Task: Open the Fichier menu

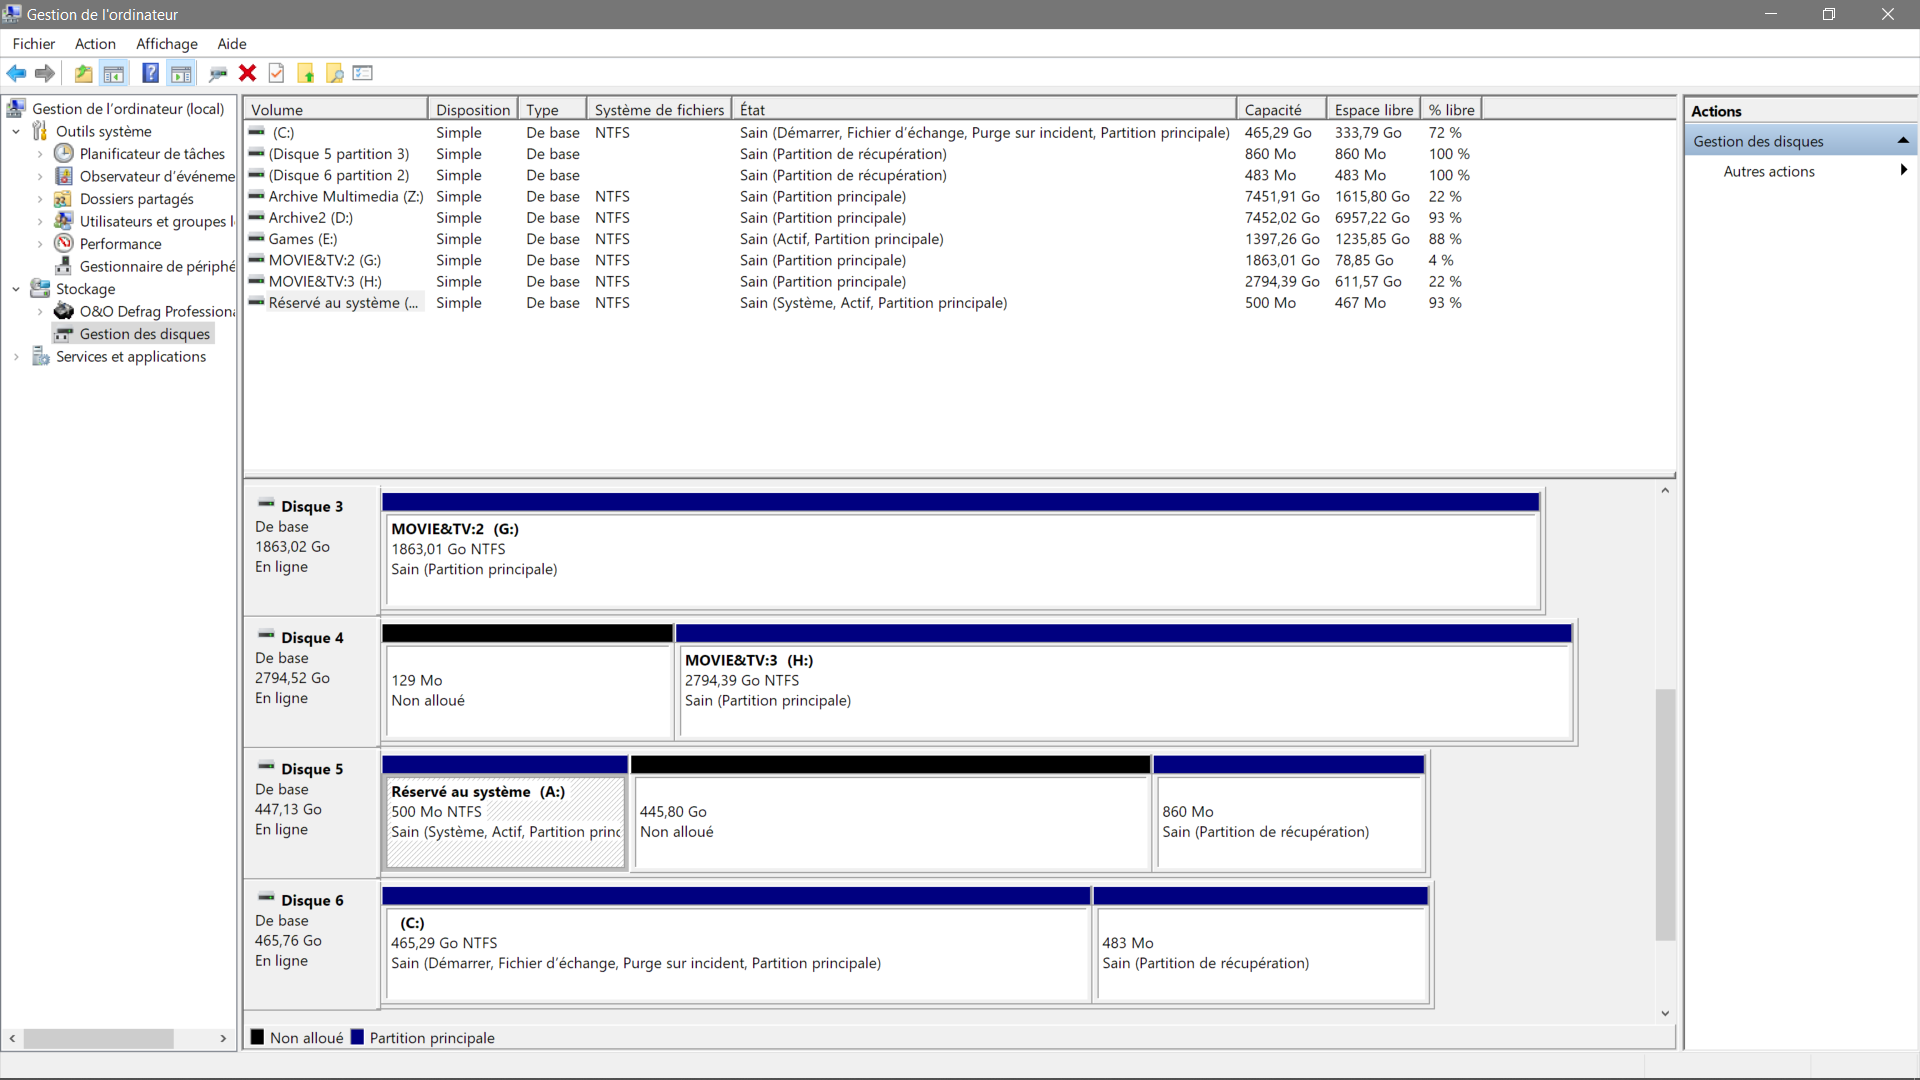Action: point(34,43)
